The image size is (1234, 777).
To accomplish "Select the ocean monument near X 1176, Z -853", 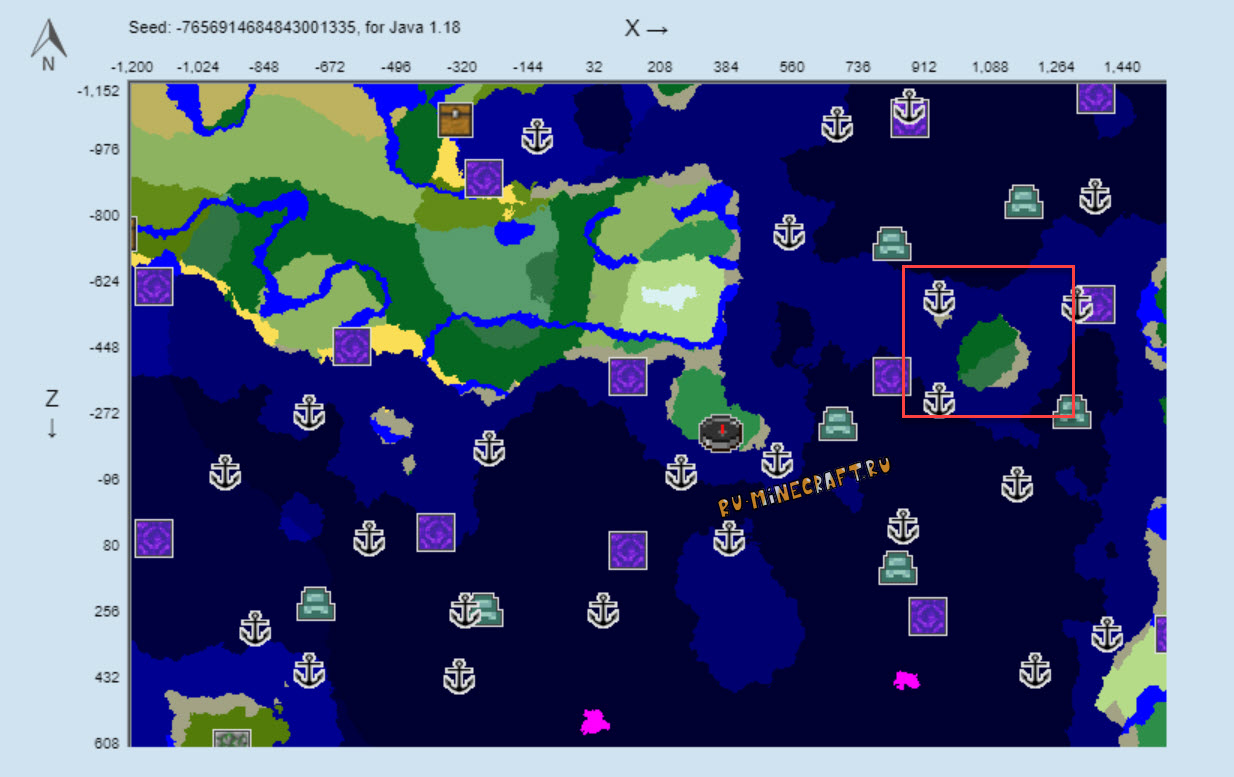I will (x=1024, y=202).
